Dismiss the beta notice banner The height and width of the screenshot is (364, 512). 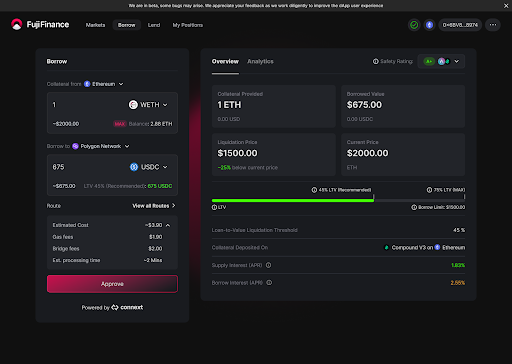tap(506, 6)
